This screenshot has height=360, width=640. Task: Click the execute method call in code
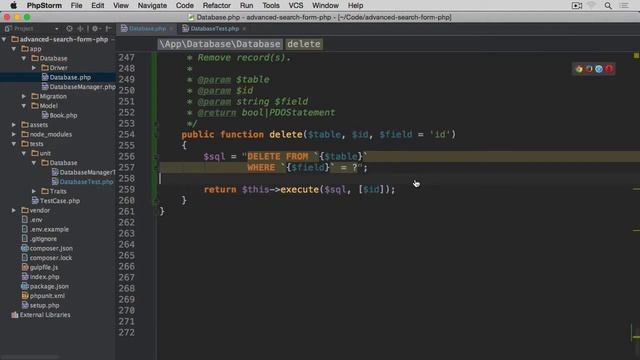[300, 189]
